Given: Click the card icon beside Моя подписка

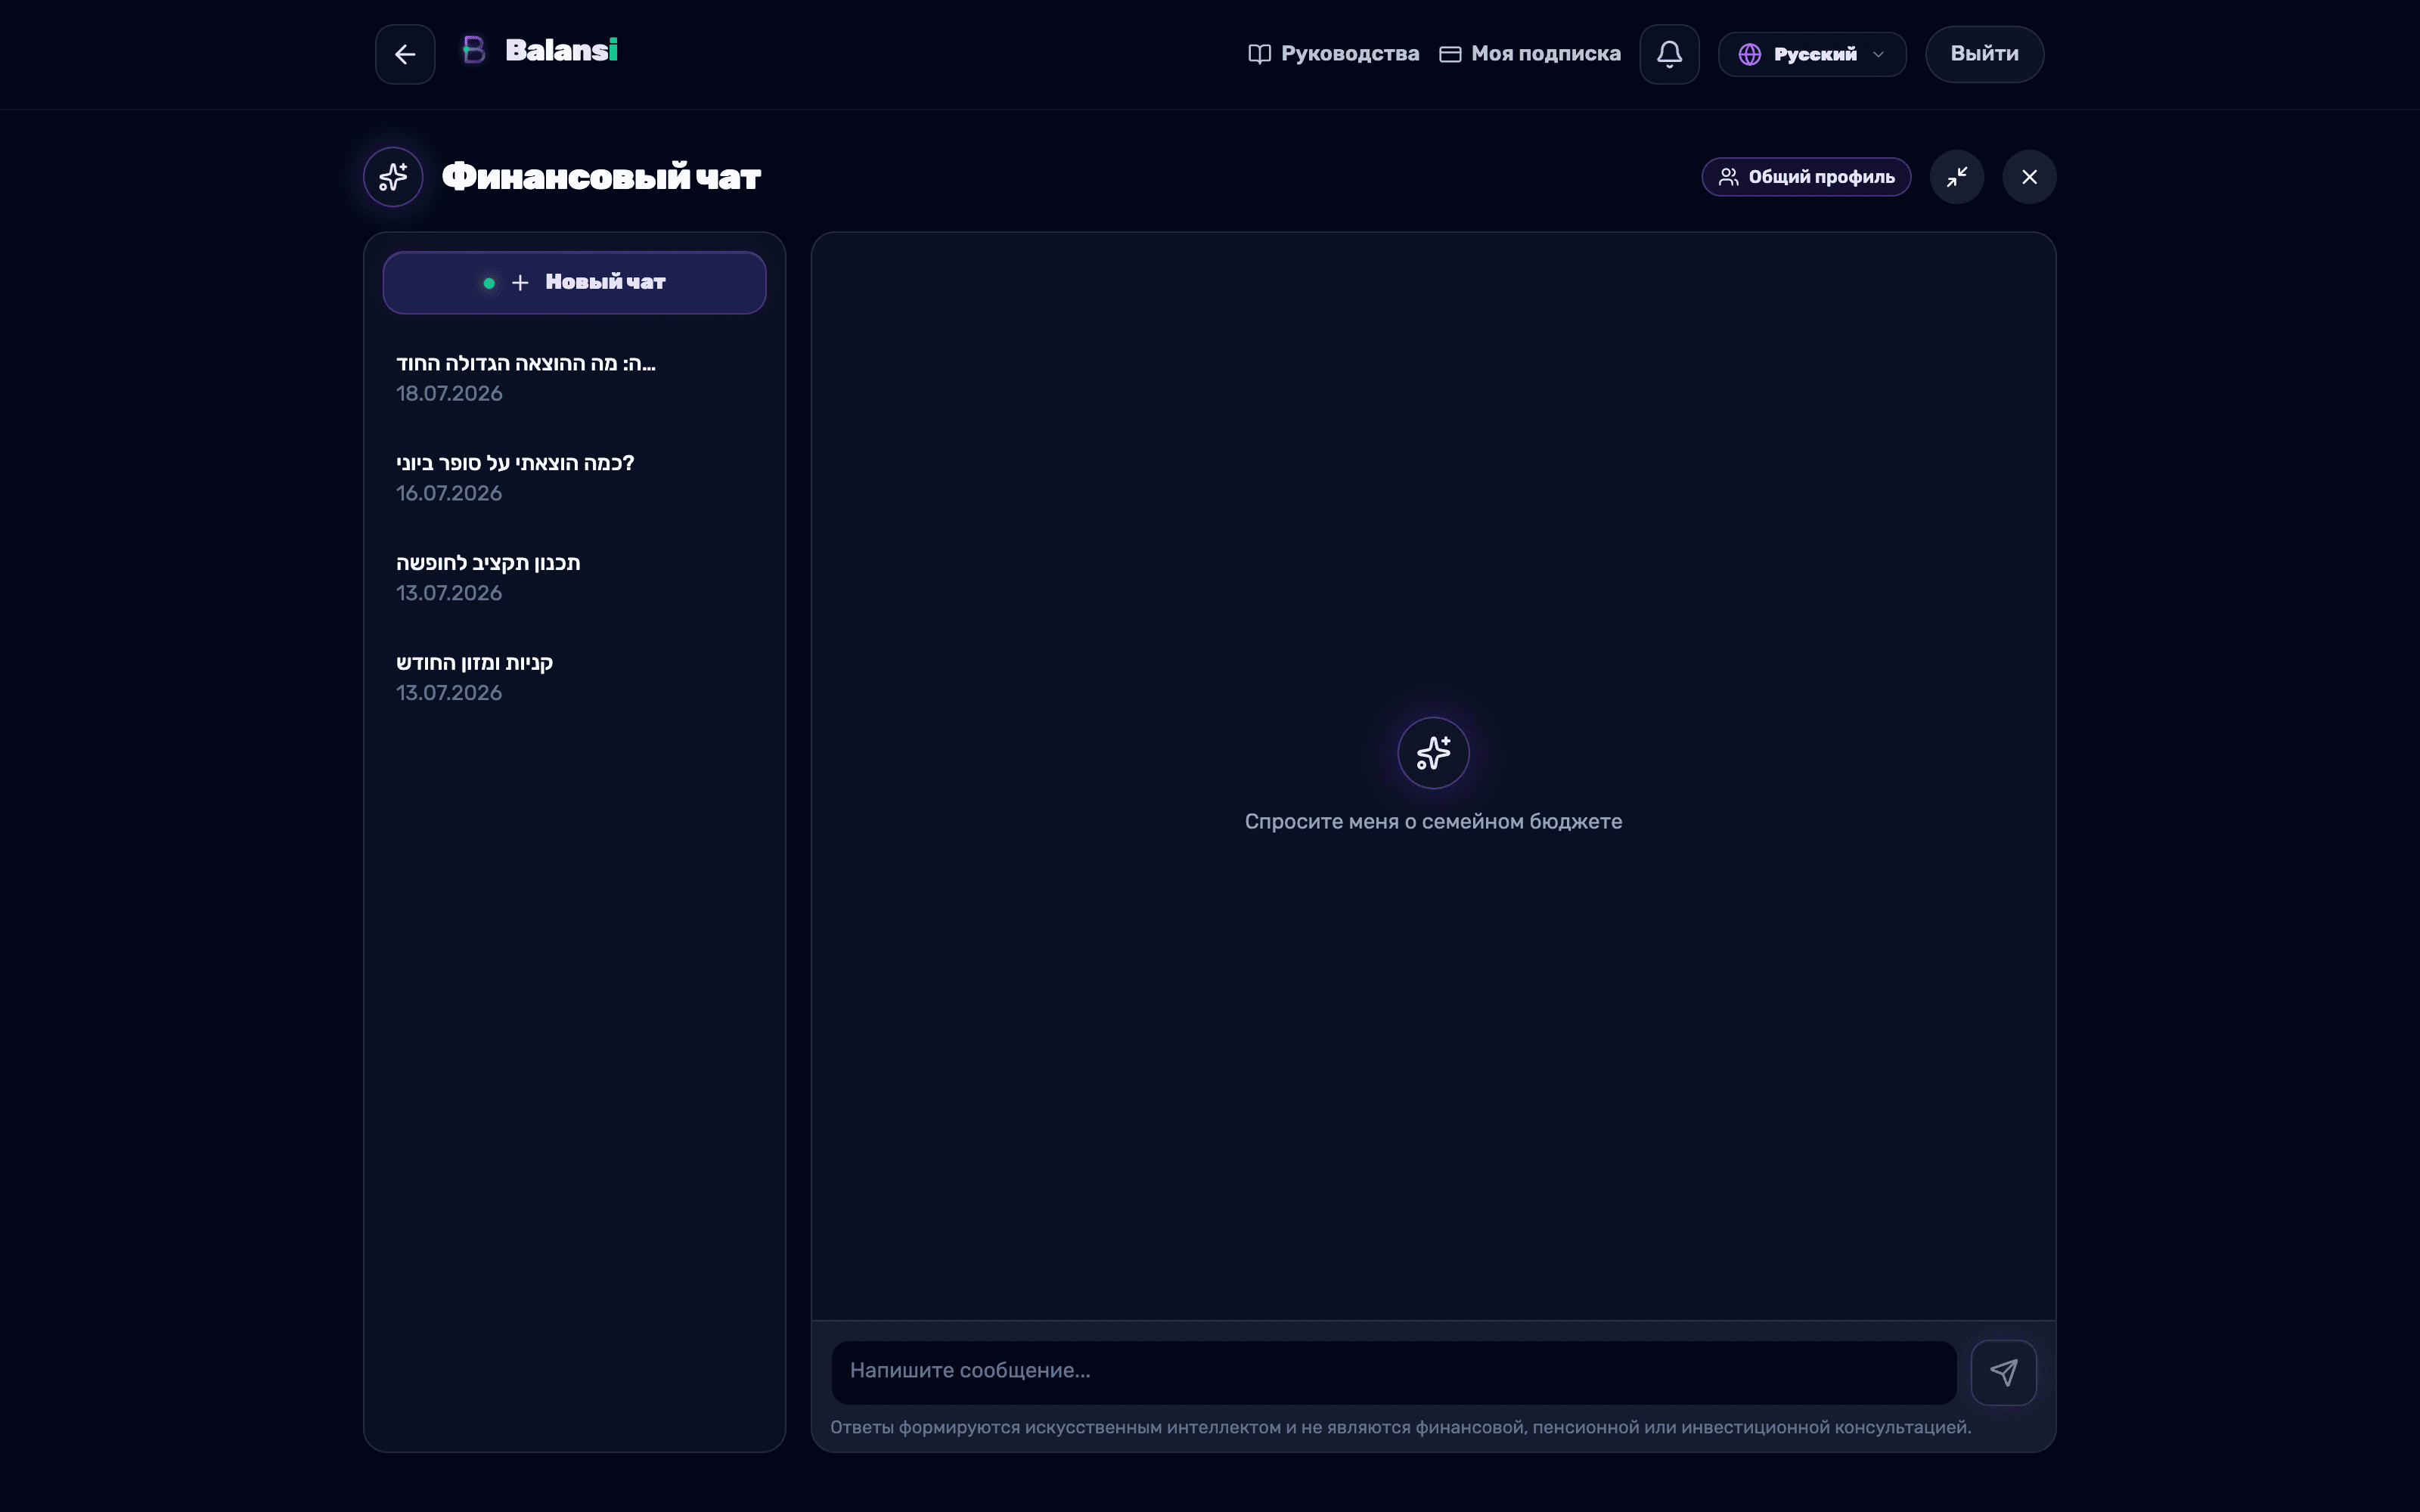Looking at the screenshot, I should (1450, 54).
